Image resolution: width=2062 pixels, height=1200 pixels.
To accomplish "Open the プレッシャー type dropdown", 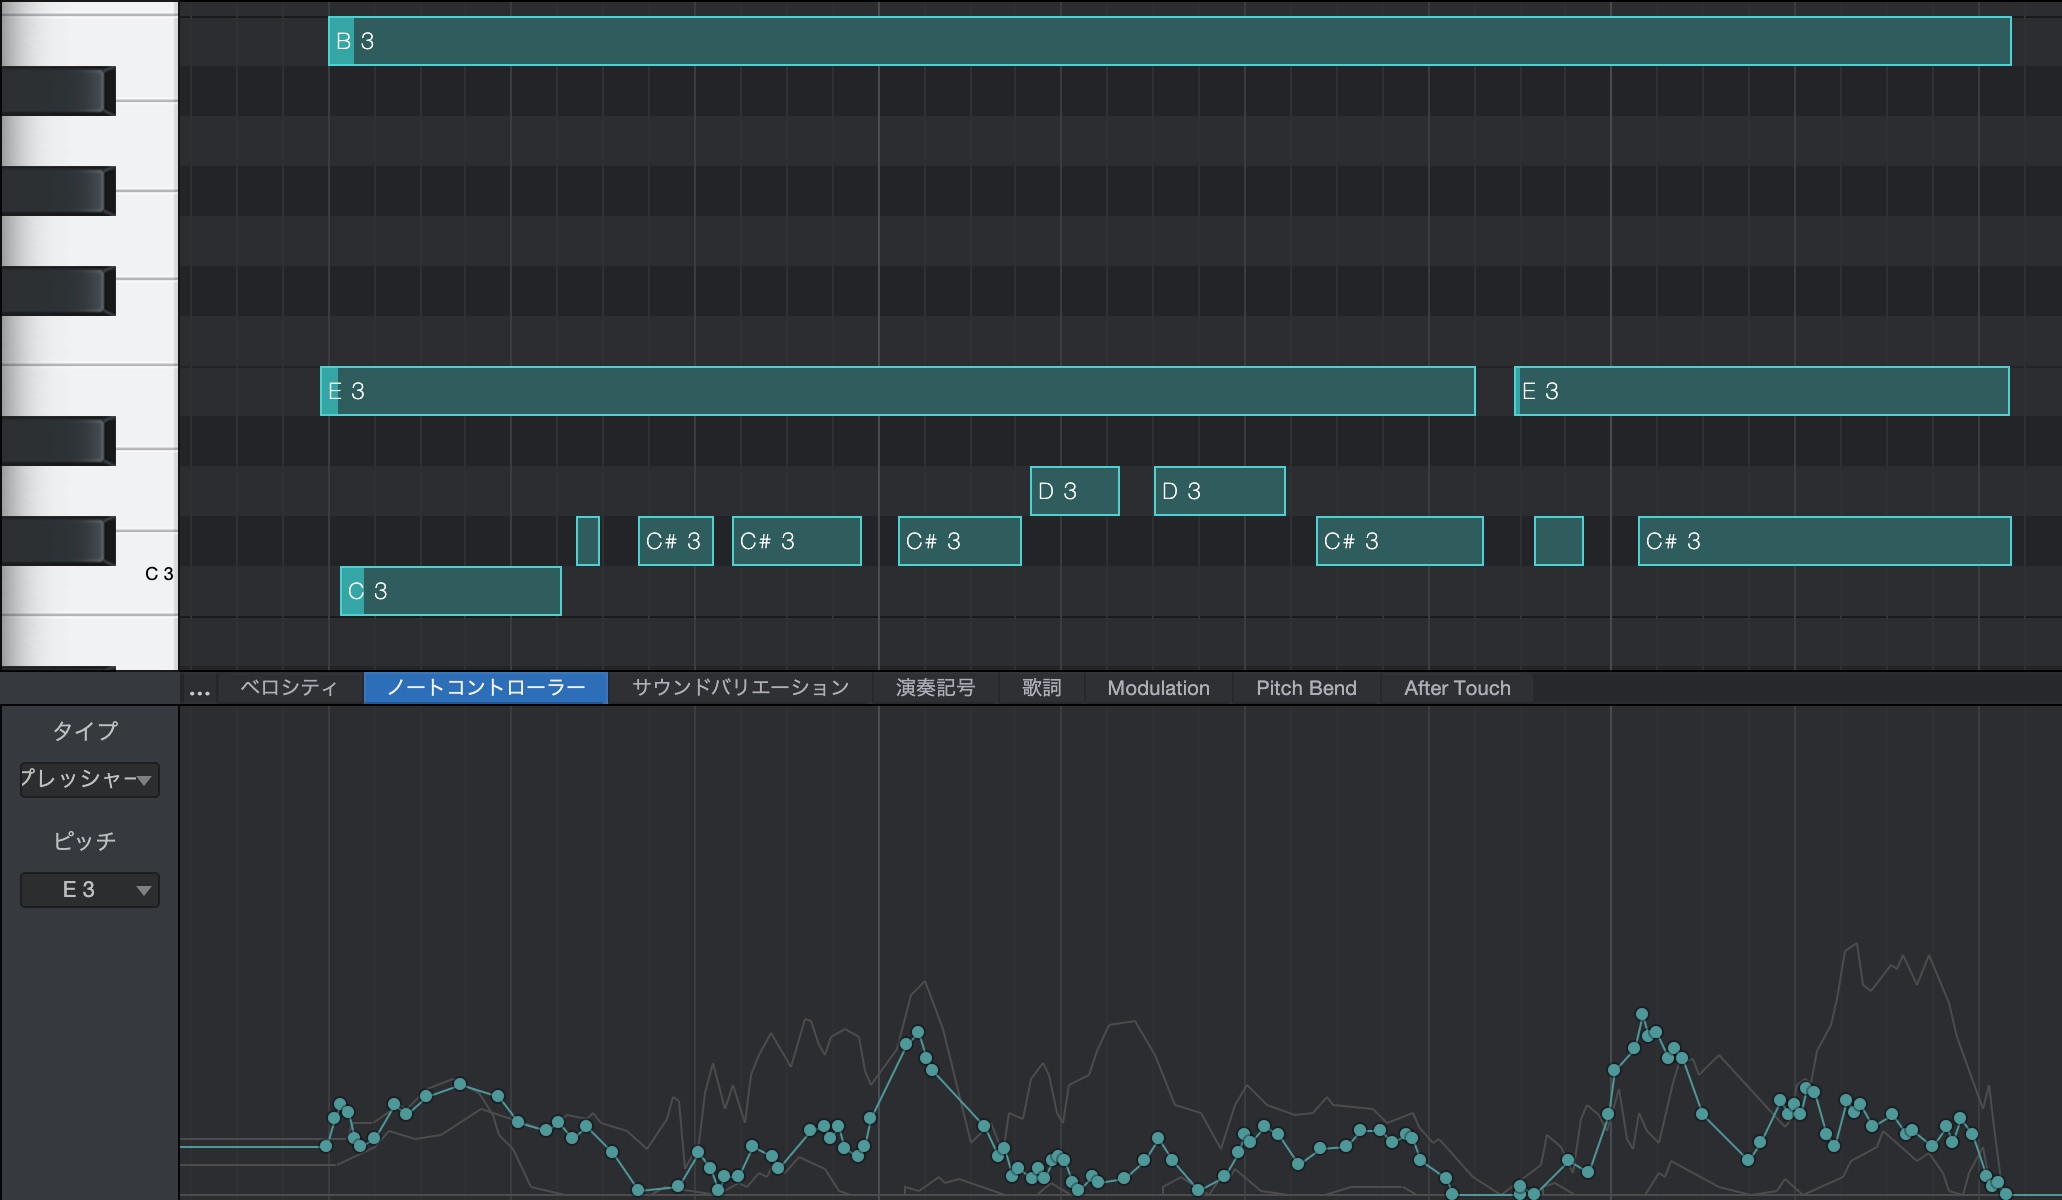I will pos(89,779).
